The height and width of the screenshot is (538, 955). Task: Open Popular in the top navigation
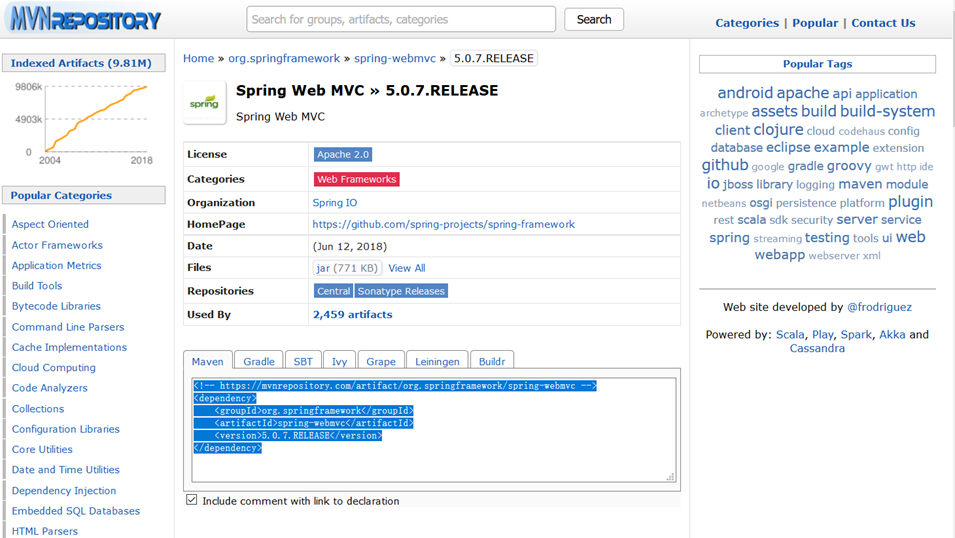click(815, 23)
